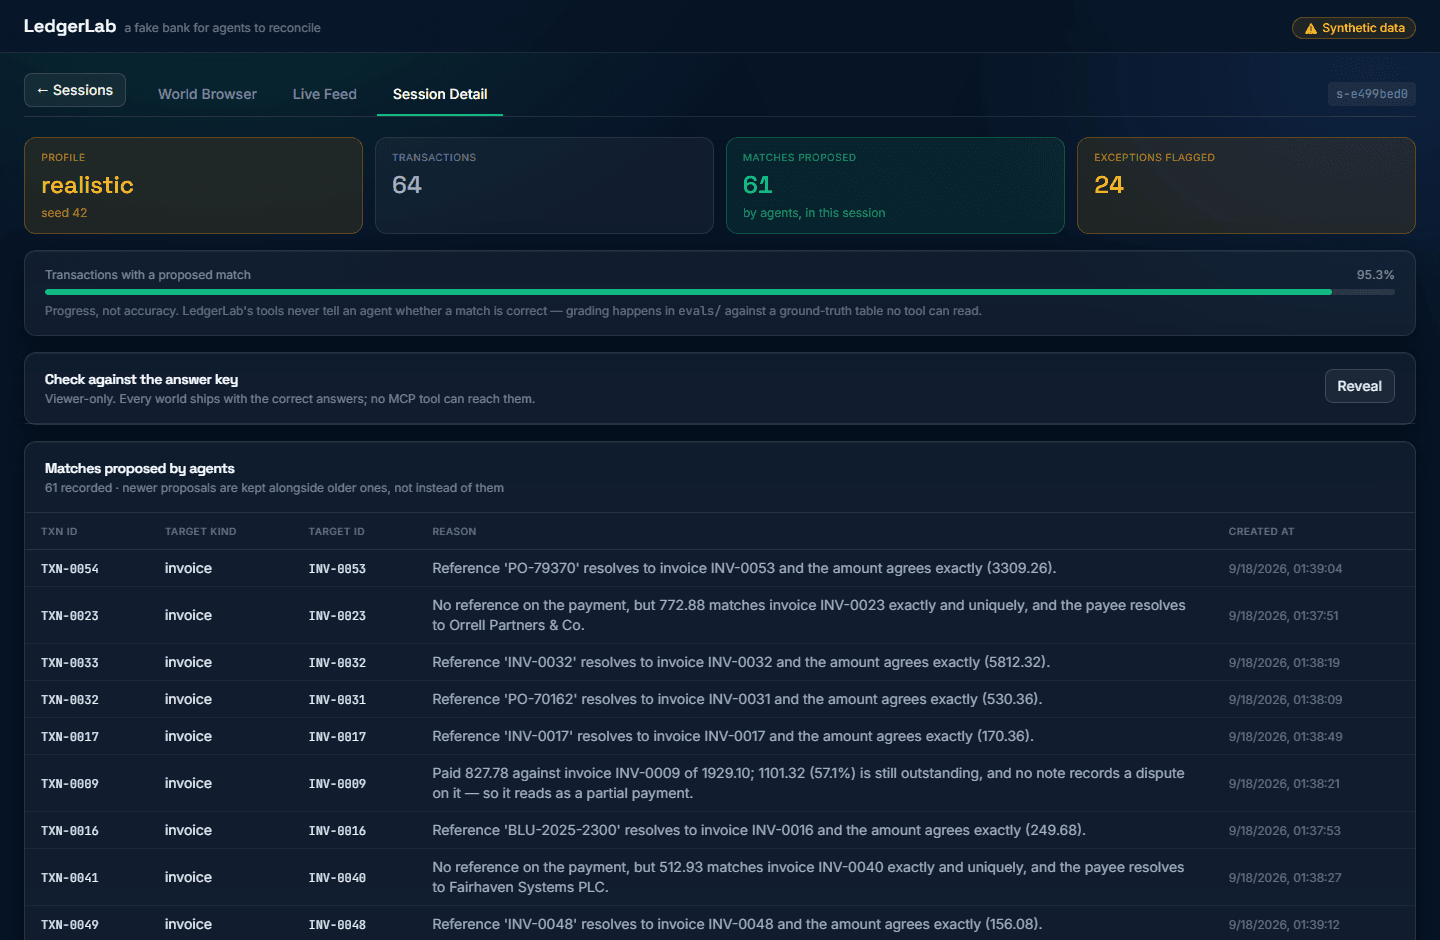Click the TXN ID column header

[x=59, y=532]
